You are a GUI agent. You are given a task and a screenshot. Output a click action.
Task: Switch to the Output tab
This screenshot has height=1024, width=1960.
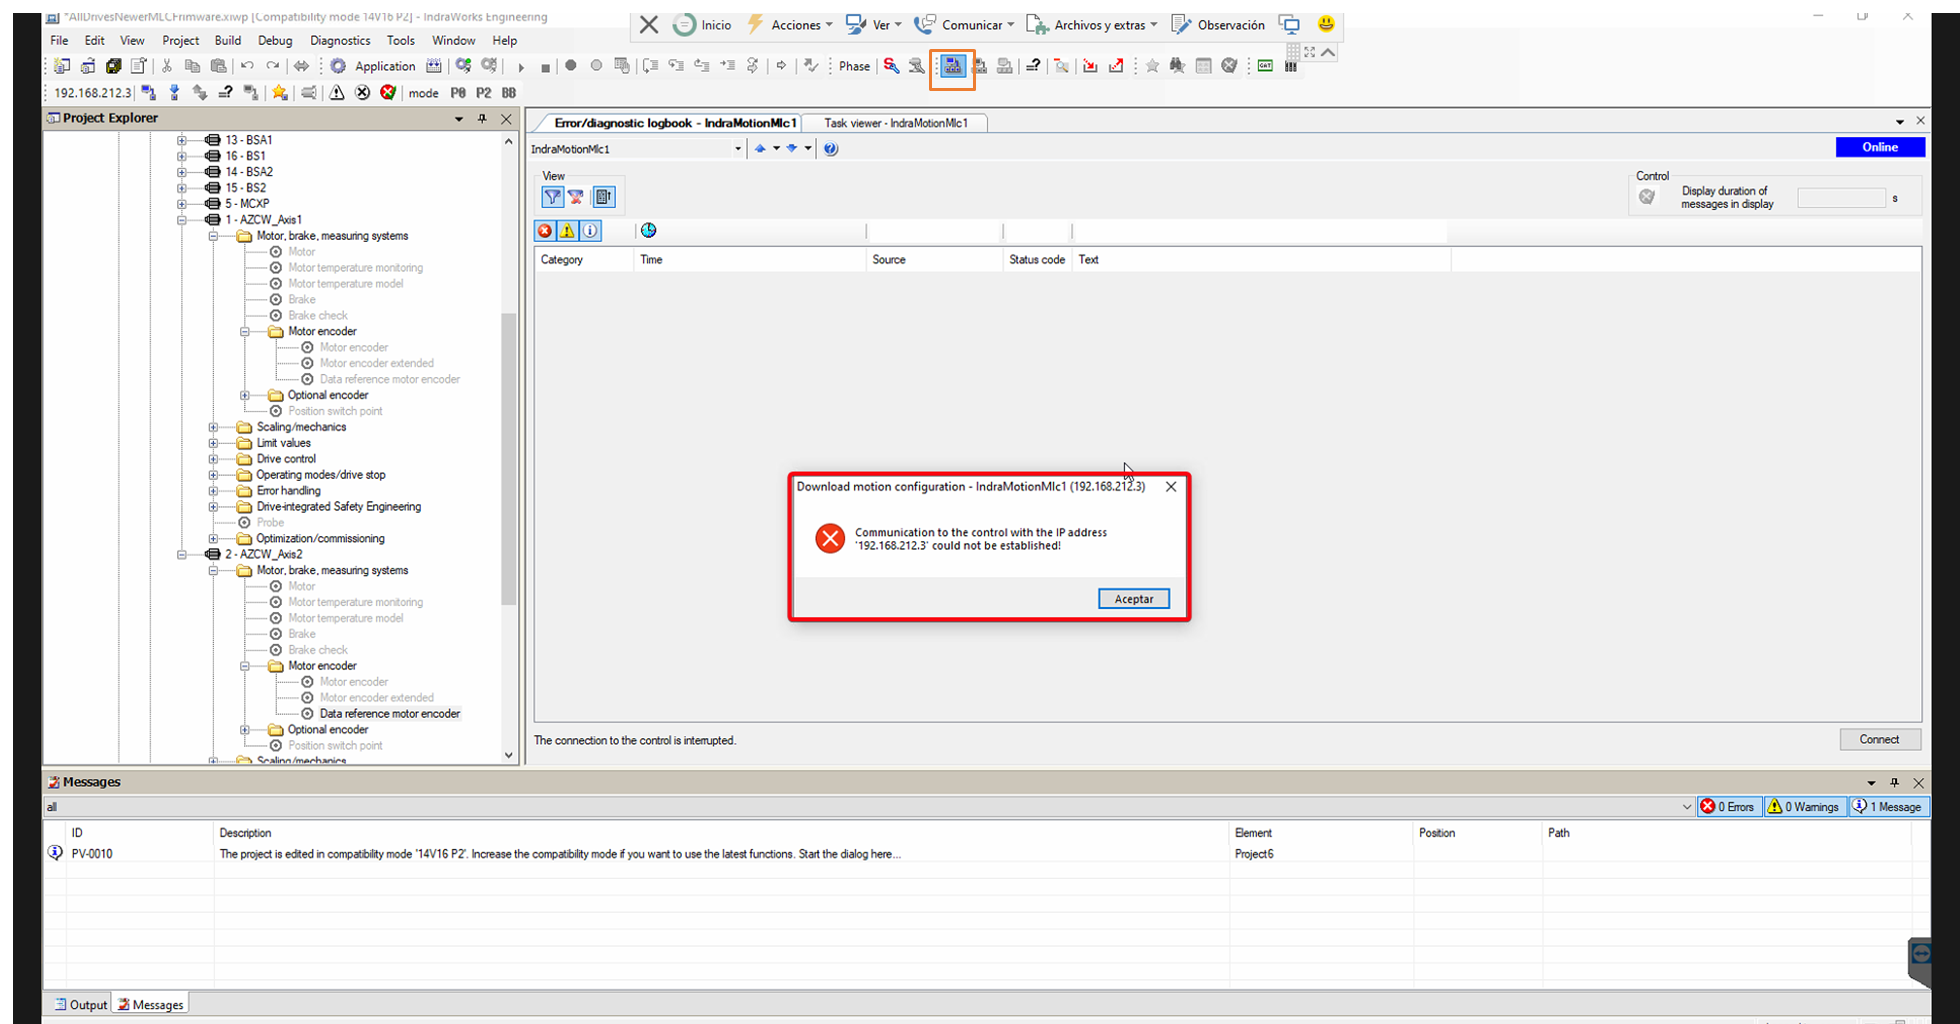click(80, 1005)
